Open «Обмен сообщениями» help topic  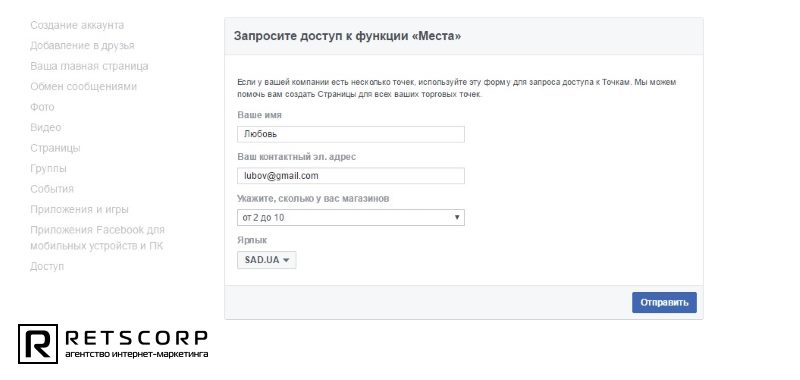pyautogui.click(x=84, y=87)
